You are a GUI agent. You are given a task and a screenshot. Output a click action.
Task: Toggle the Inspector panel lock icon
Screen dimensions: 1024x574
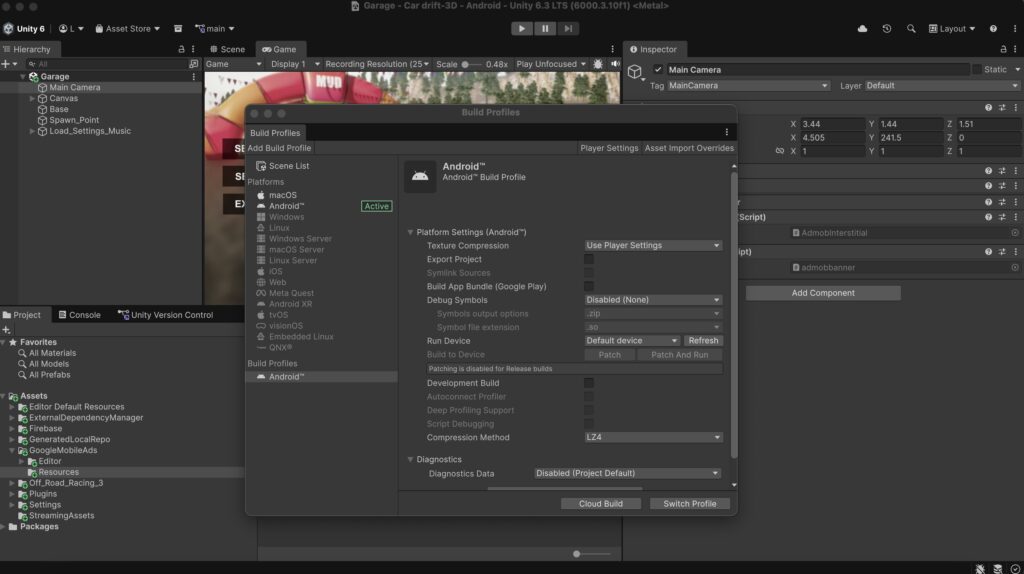coord(1003,49)
